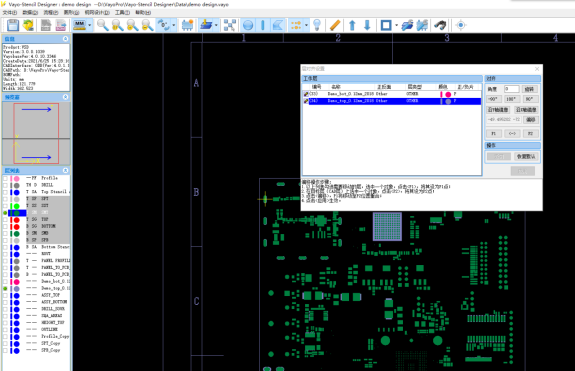Select the orange ruler measure tool
Image resolution: width=575 pixels, height=371 pixels.
click(335, 25)
